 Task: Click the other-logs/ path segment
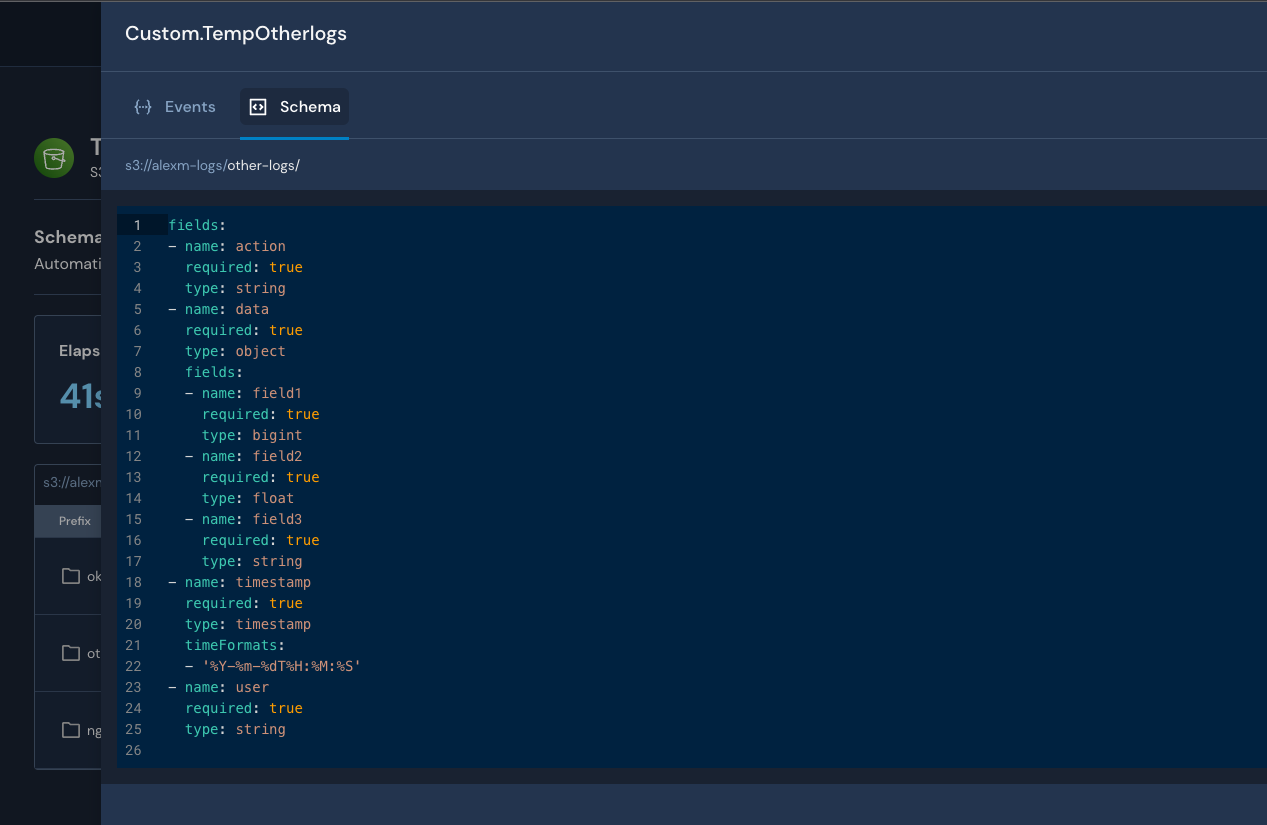tap(263, 165)
